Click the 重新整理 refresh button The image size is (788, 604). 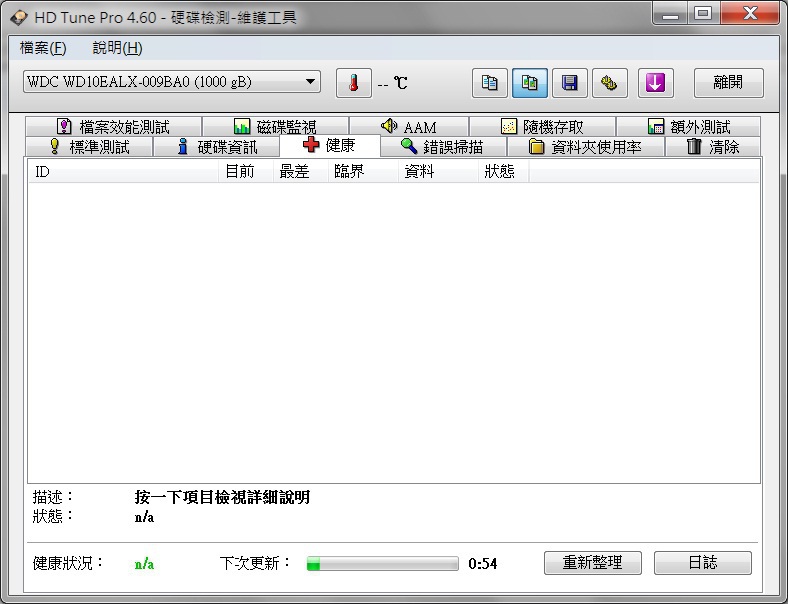593,562
